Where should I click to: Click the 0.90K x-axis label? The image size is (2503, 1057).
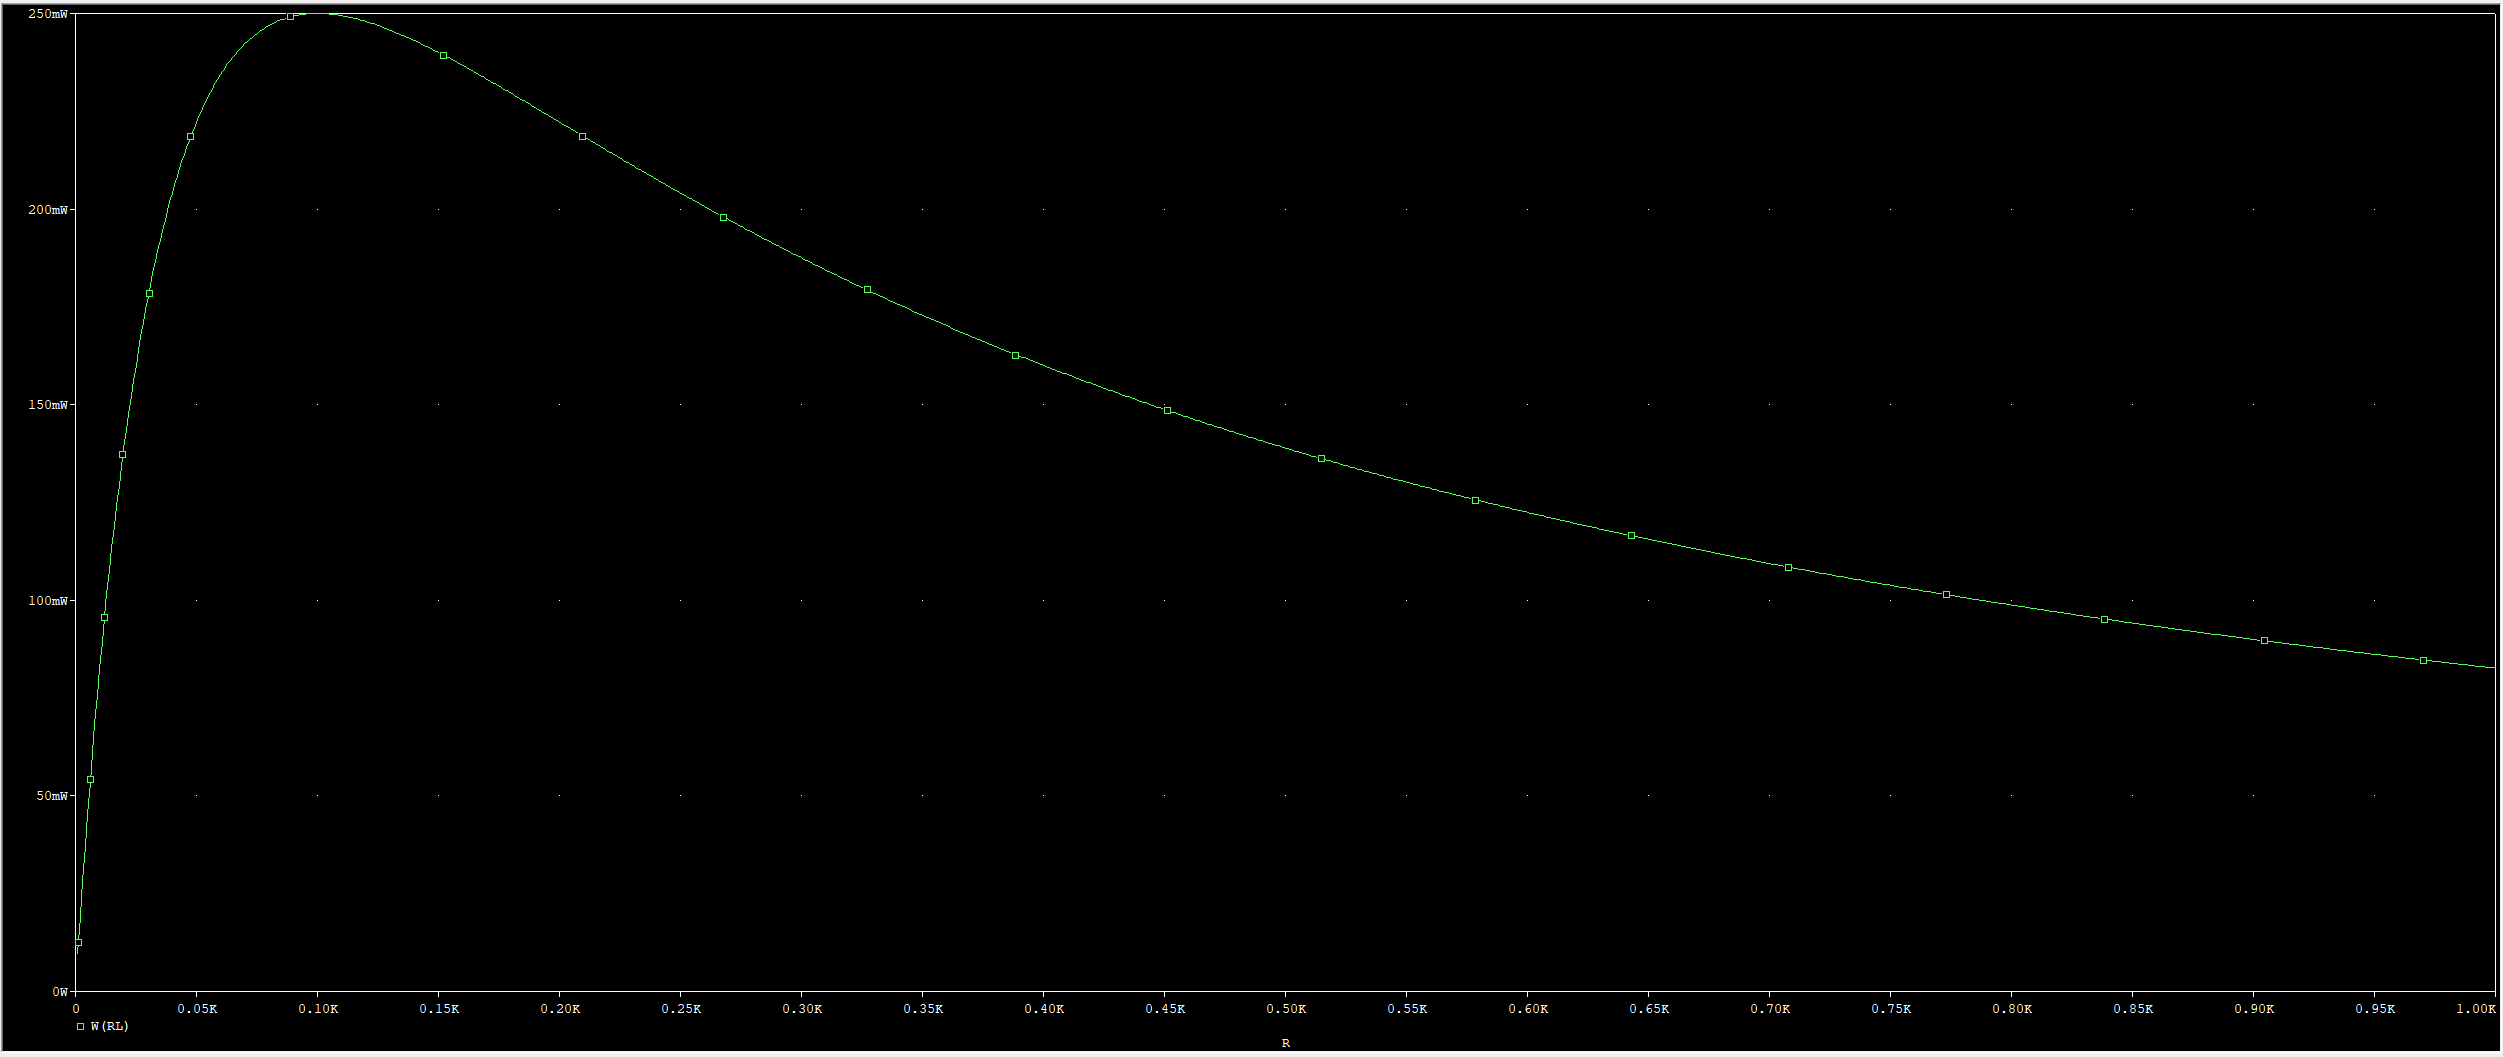click(2254, 1009)
